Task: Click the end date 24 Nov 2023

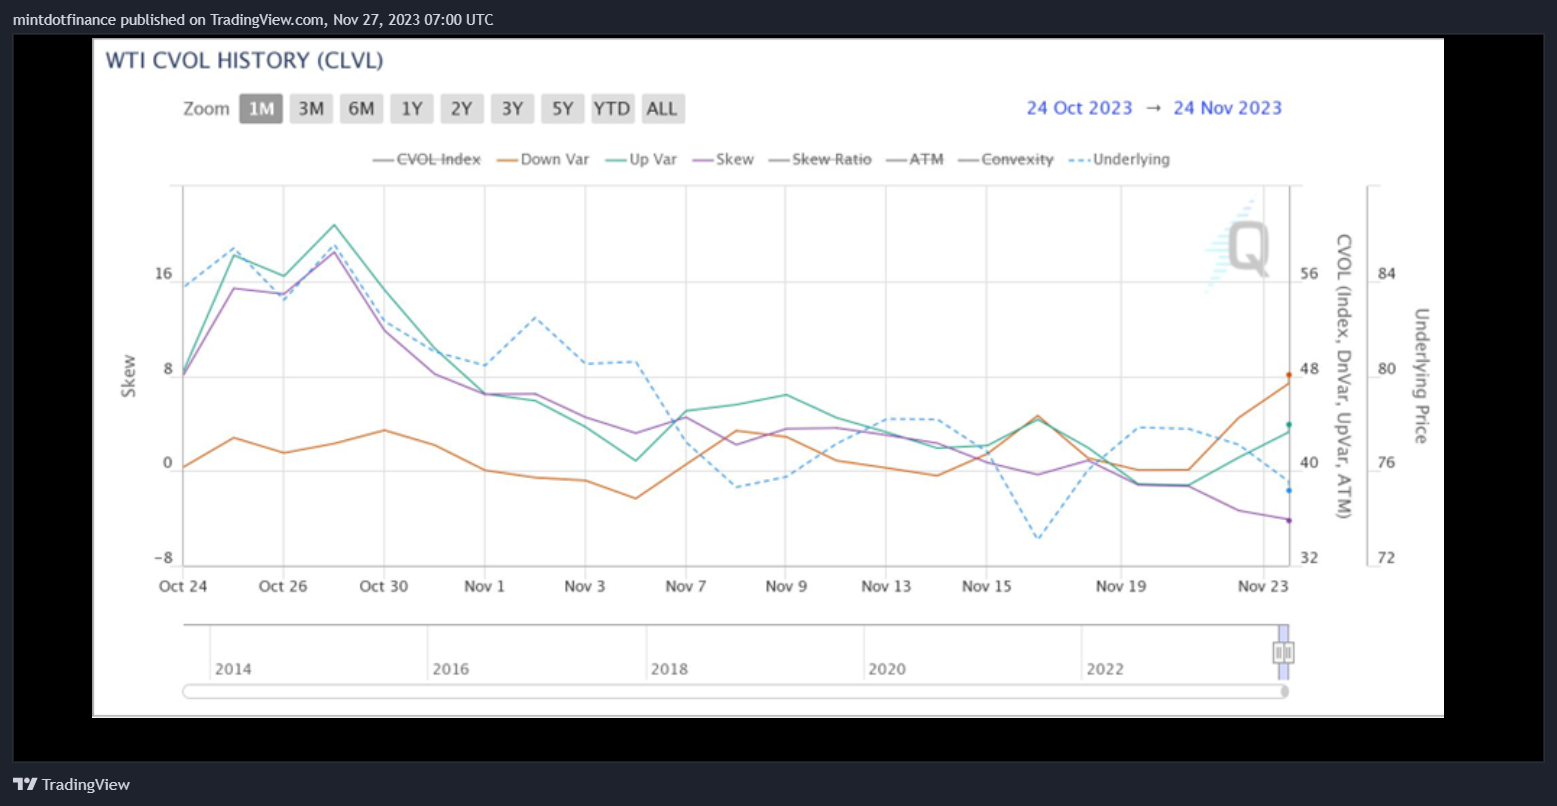Action: click(1228, 108)
